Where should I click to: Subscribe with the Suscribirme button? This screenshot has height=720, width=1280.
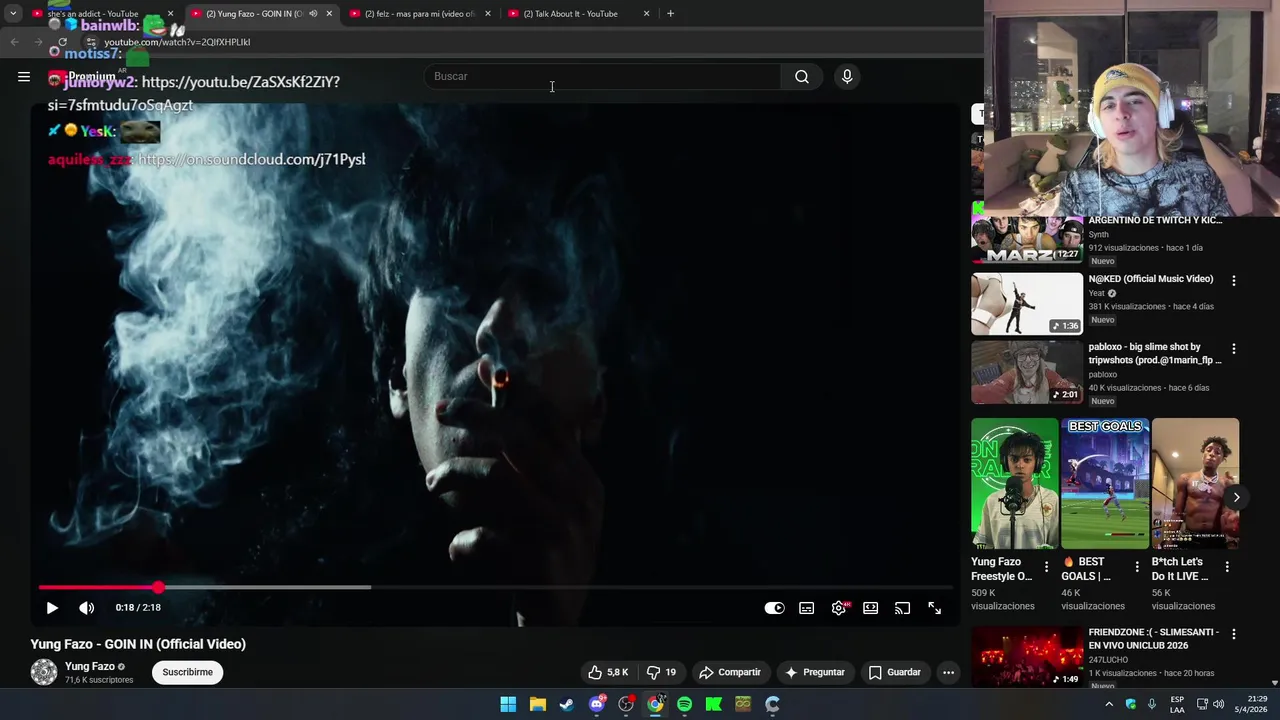(188, 672)
